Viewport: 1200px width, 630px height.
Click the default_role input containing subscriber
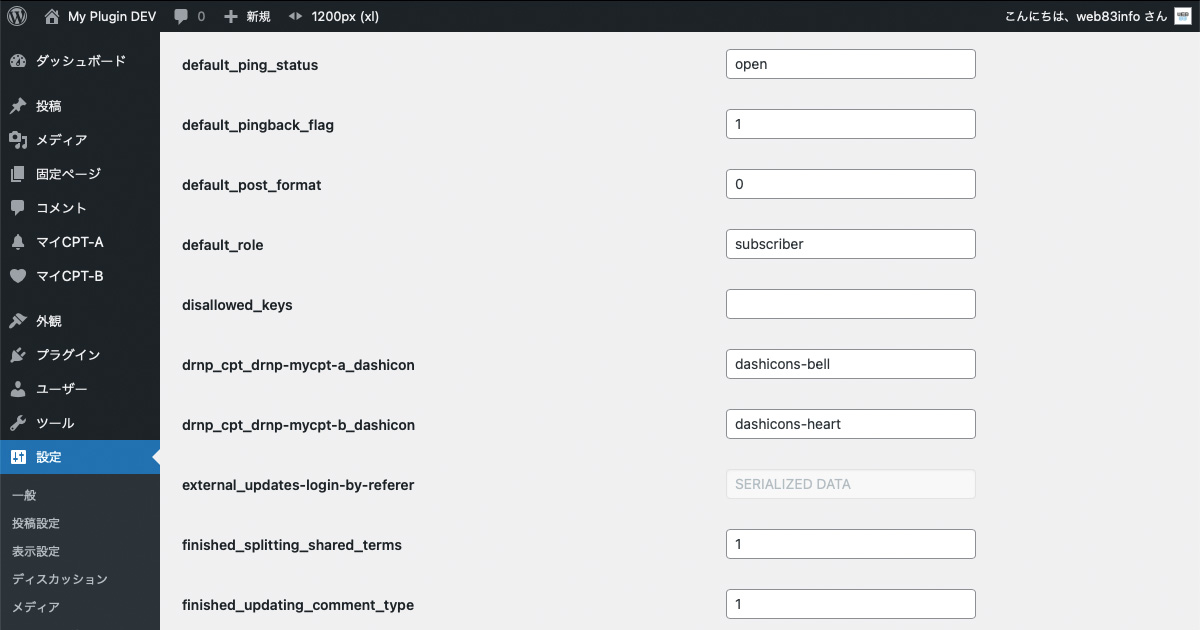[x=851, y=244]
